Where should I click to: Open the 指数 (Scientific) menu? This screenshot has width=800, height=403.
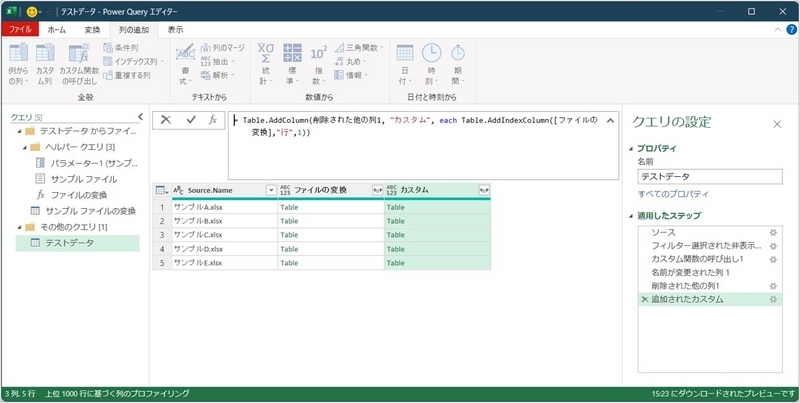coord(318,63)
